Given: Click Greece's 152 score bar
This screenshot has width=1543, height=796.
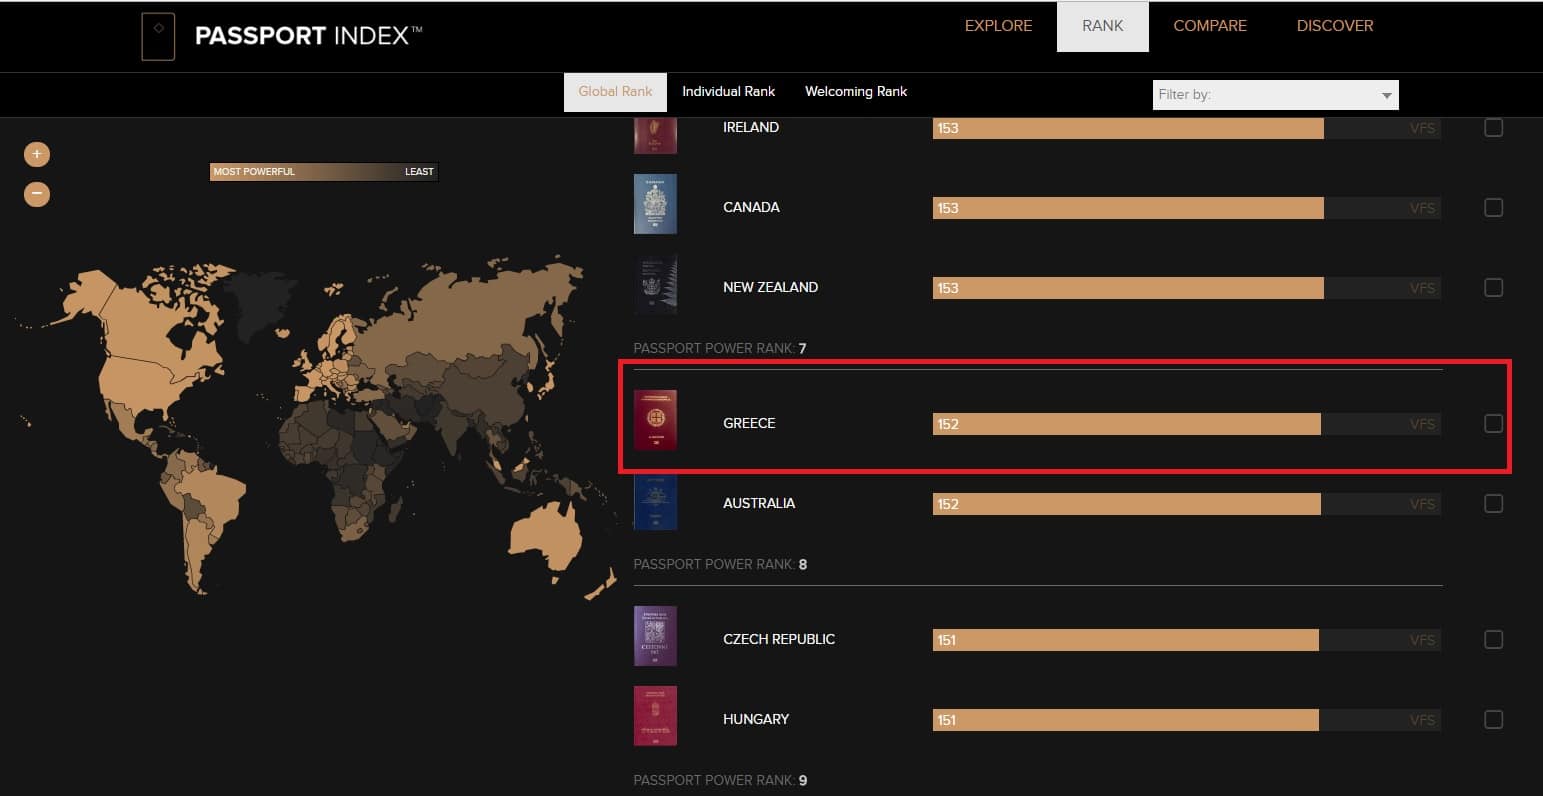Looking at the screenshot, I should click(x=1127, y=424).
